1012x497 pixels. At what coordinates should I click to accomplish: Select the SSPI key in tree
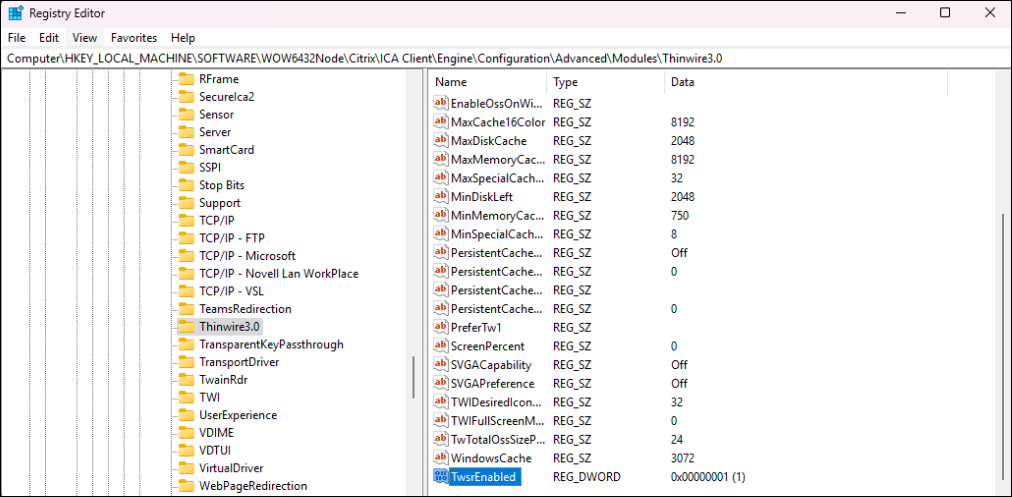211,167
